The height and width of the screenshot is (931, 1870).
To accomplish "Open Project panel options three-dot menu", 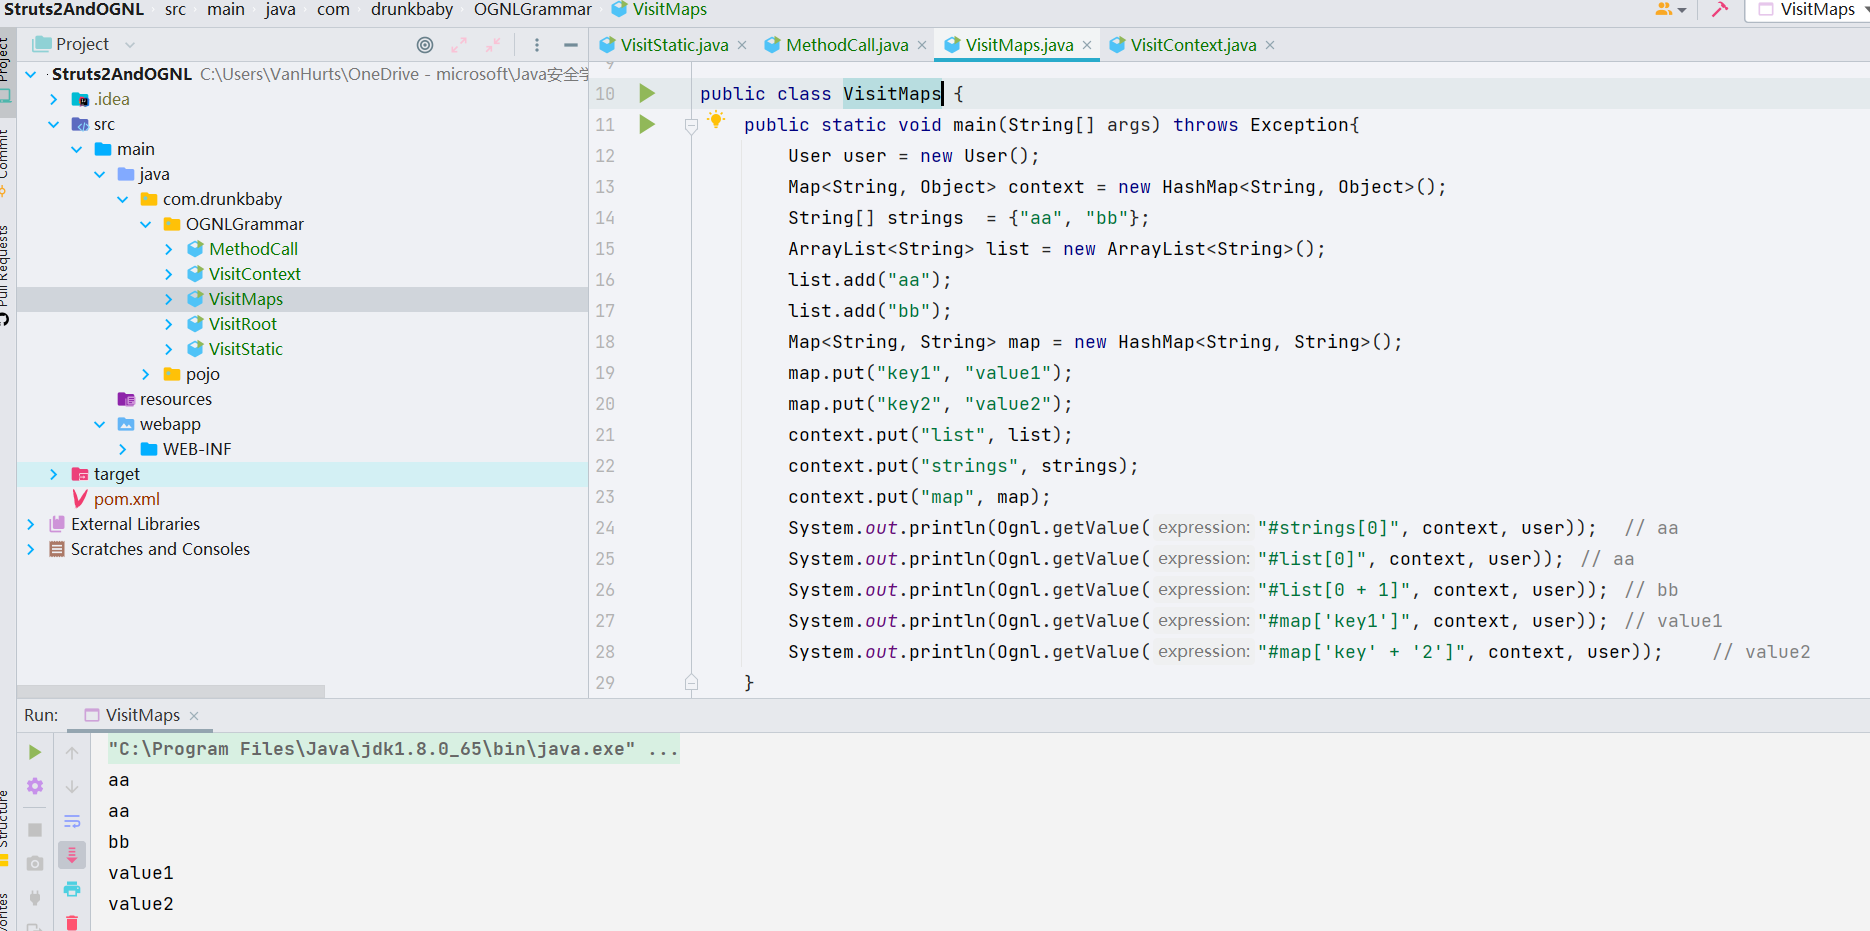I will (x=537, y=45).
